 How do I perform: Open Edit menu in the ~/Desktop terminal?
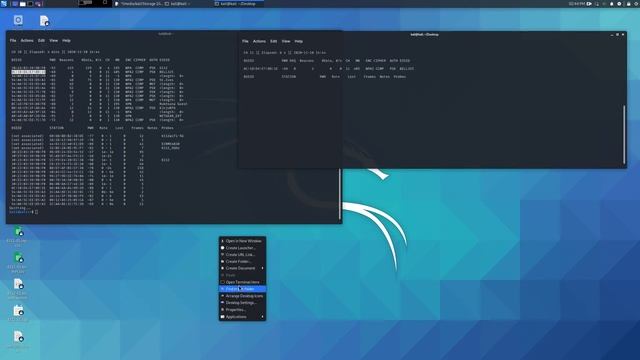pyautogui.click(x=273, y=41)
